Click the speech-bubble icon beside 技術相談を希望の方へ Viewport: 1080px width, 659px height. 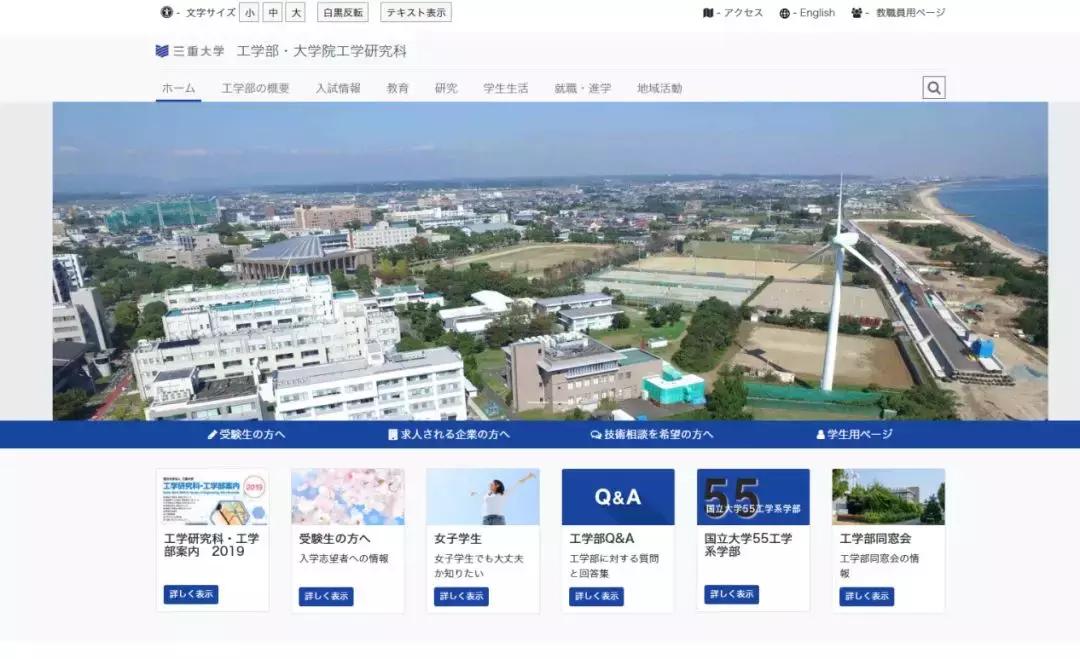pyautogui.click(x=594, y=434)
